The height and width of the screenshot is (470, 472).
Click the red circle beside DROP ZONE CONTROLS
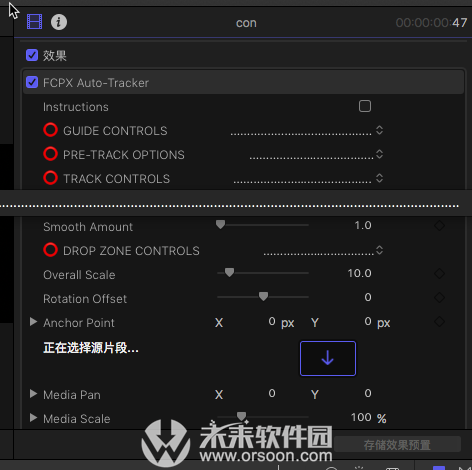(50, 250)
